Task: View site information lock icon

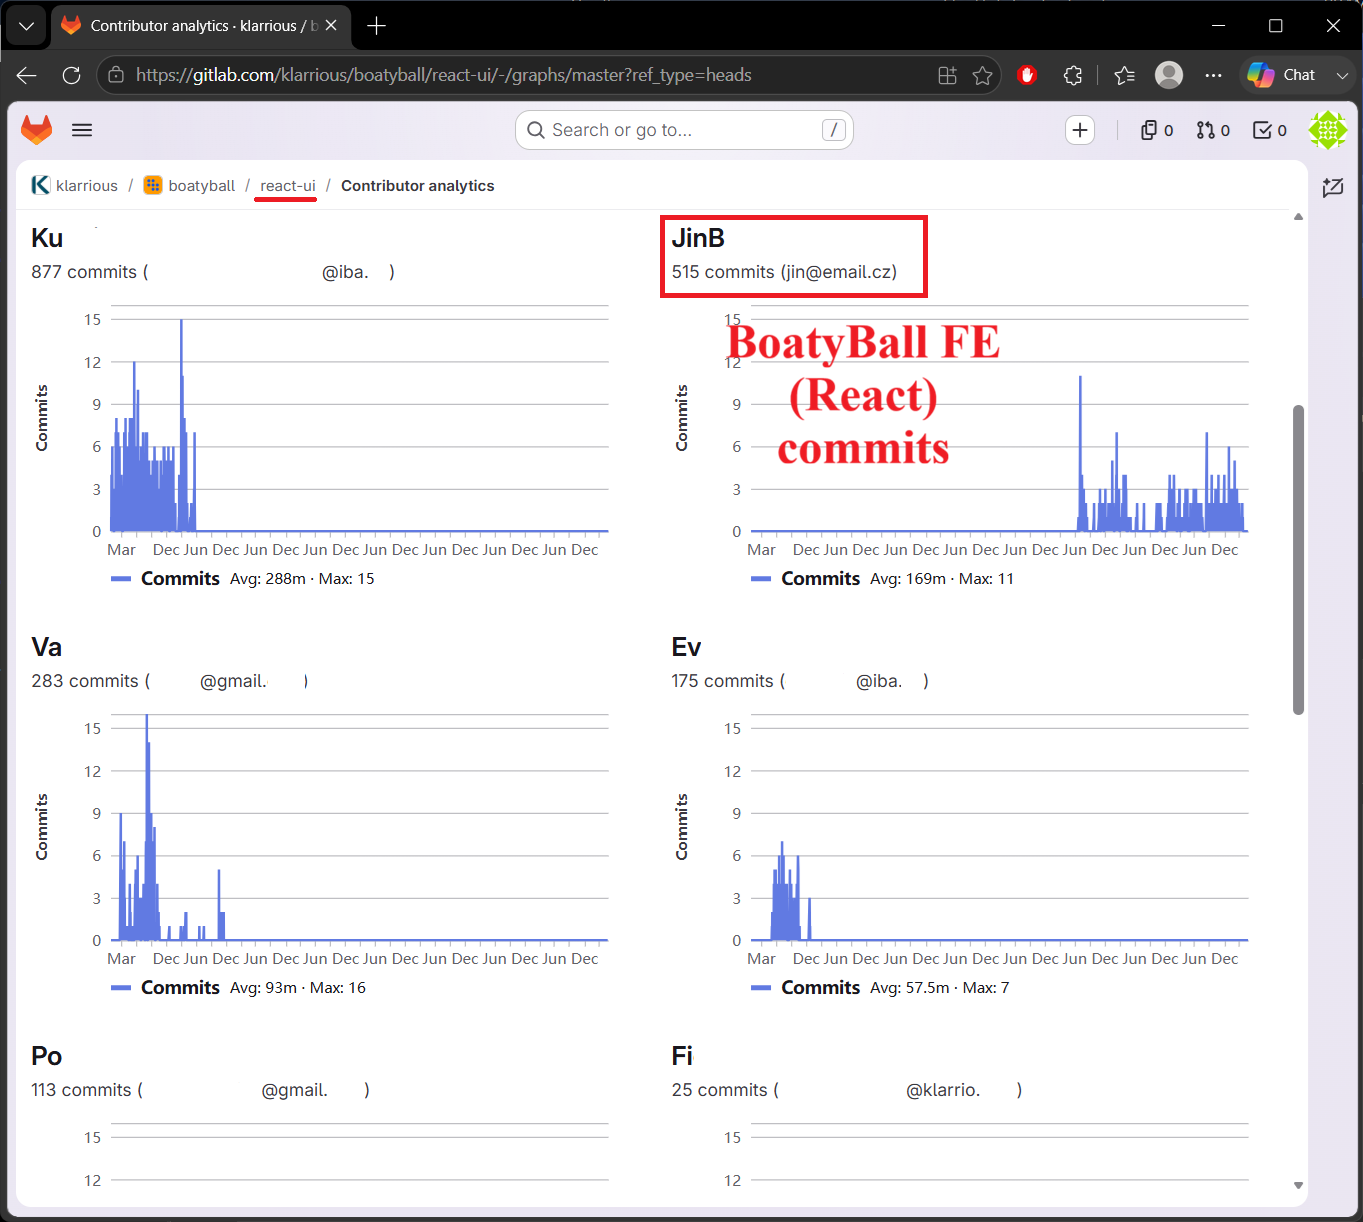Action: [x=116, y=75]
